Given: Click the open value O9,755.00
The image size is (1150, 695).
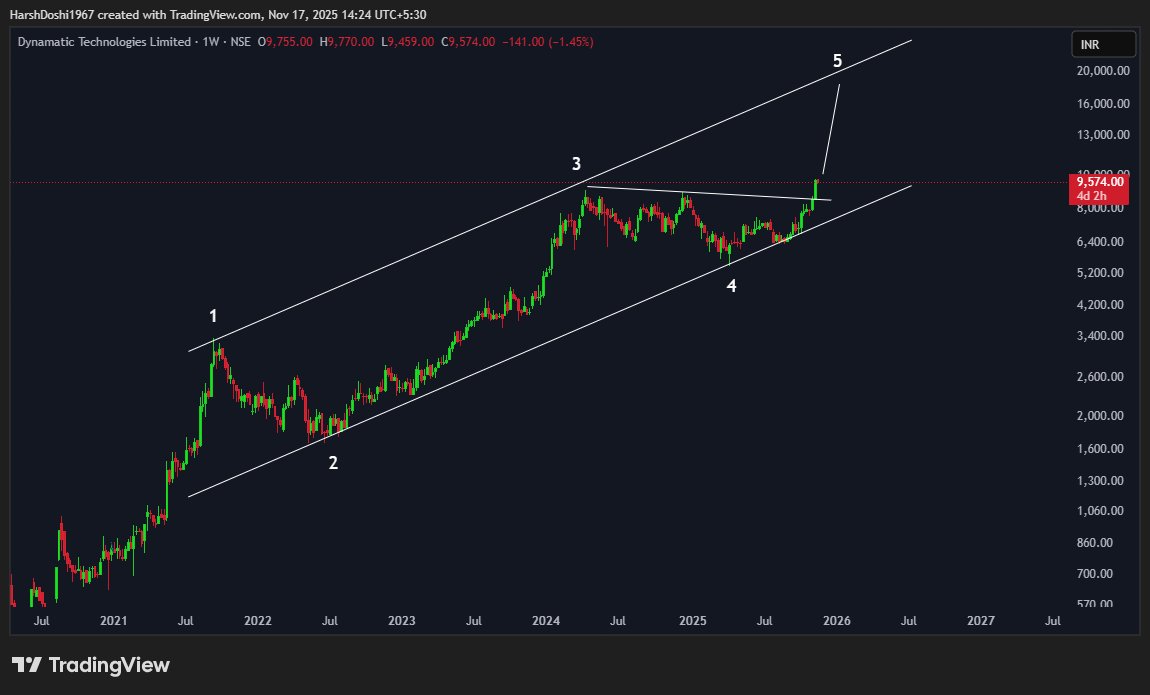Looking at the screenshot, I should click(x=284, y=42).
